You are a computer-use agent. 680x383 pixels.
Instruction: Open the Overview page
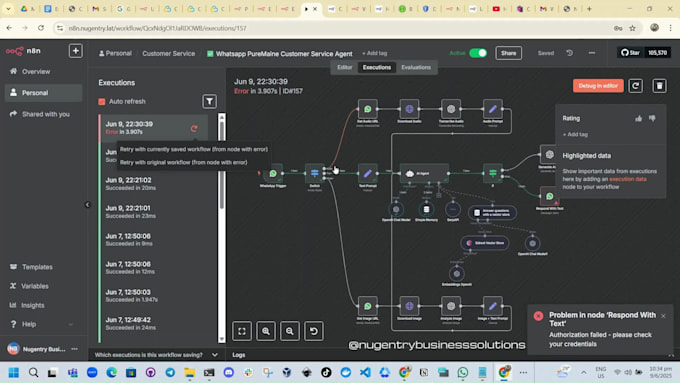tap(36, 72)
